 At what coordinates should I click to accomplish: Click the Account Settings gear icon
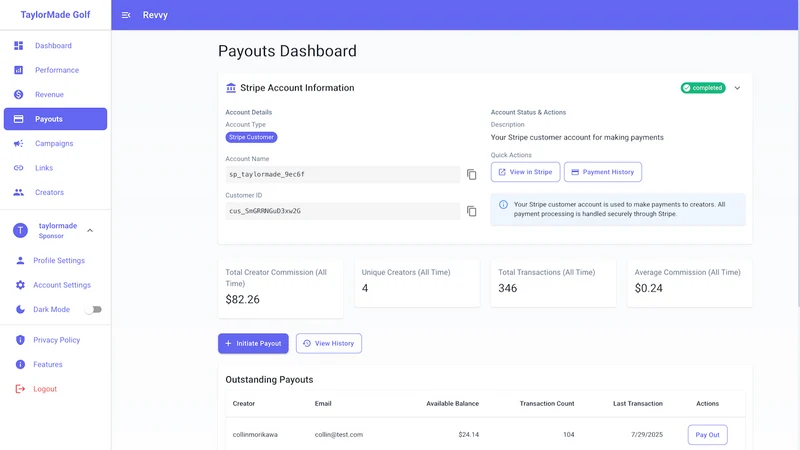[20, 285]
